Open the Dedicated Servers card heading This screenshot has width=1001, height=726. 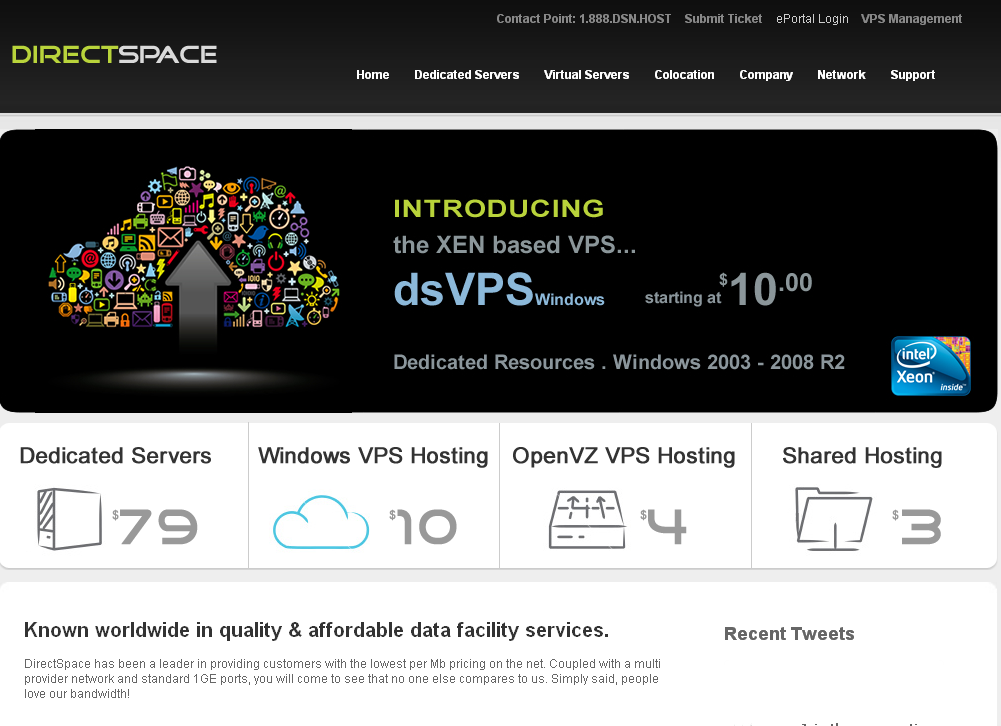point(116,456)
